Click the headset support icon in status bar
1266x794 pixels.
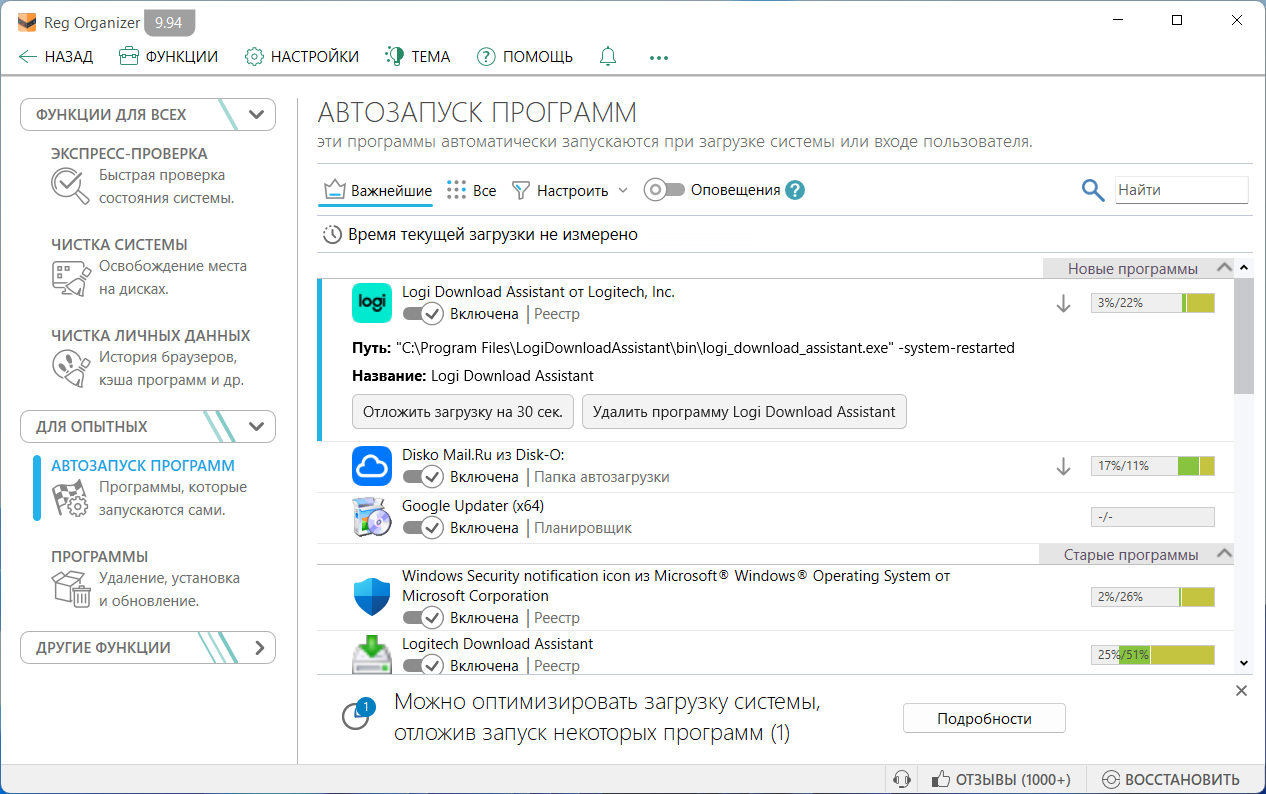point(901,779)
